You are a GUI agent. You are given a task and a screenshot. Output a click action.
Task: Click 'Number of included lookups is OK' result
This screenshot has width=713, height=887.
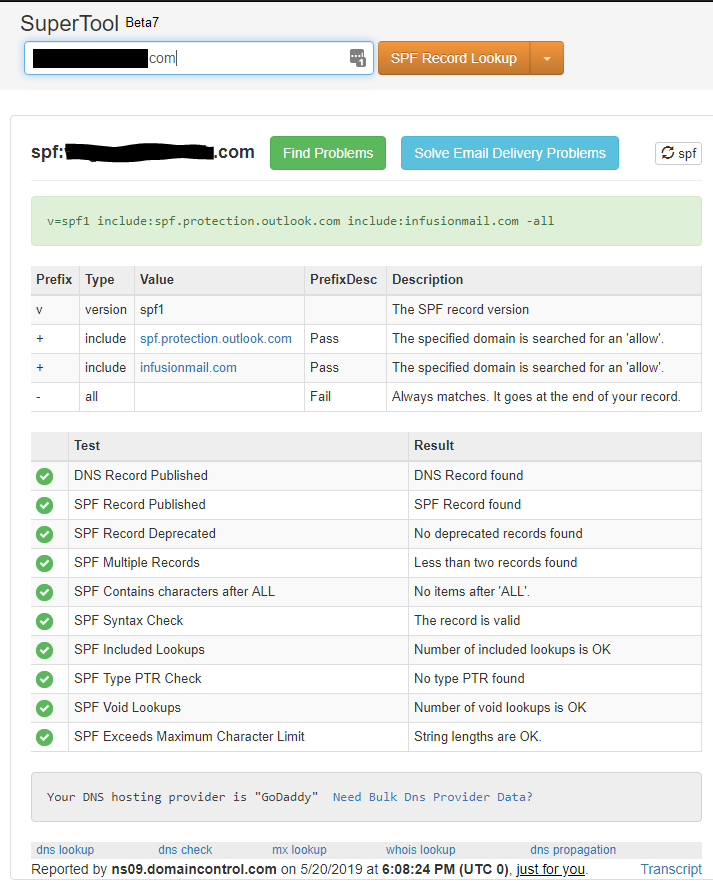point(512,649)
